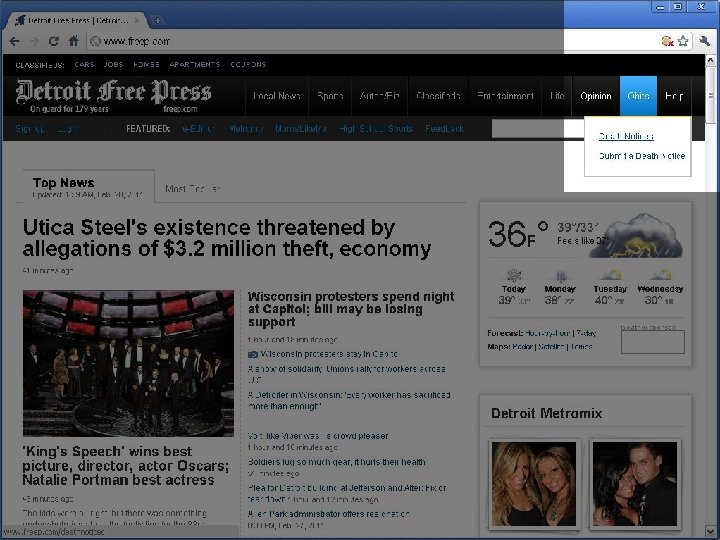Screen dimensions: 720x540
Task: Open the Entertainment menu
Action: tap(505, 96)
